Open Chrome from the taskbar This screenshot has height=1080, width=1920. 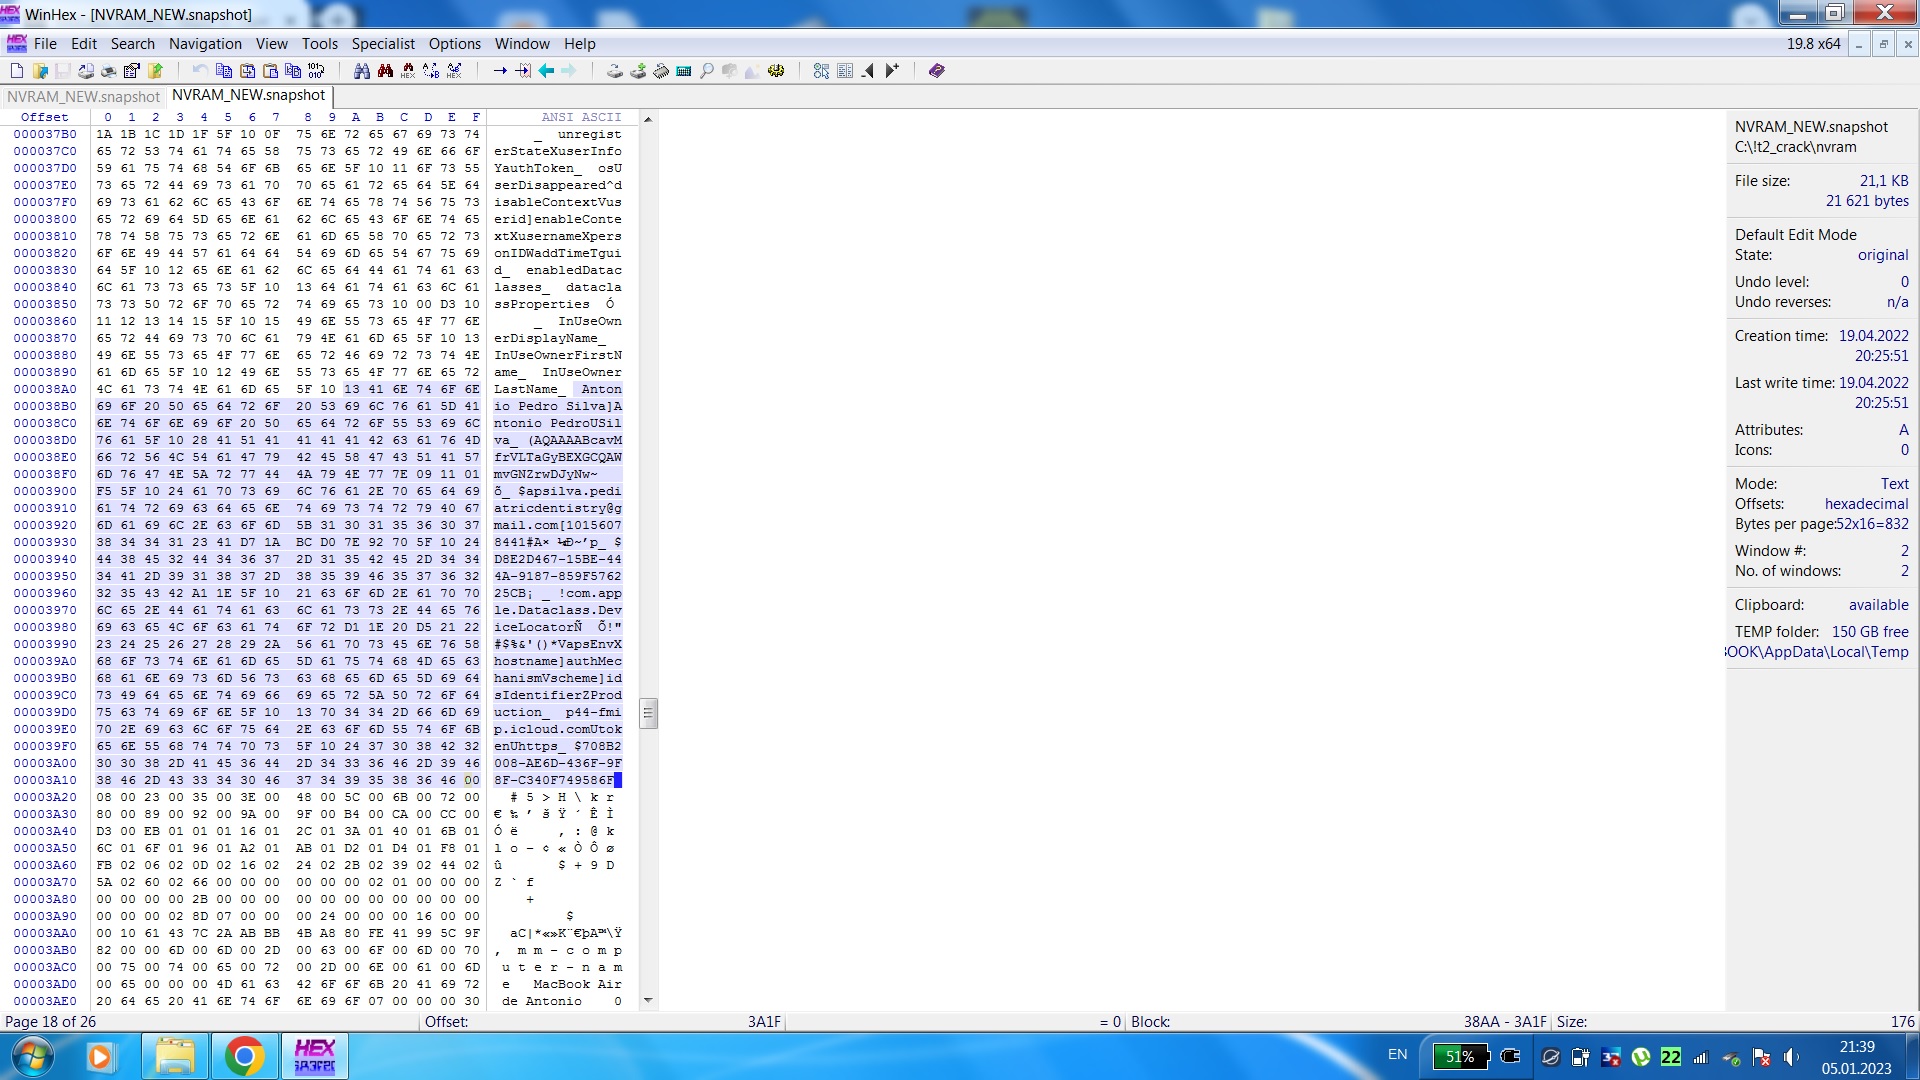(244, 1056)
